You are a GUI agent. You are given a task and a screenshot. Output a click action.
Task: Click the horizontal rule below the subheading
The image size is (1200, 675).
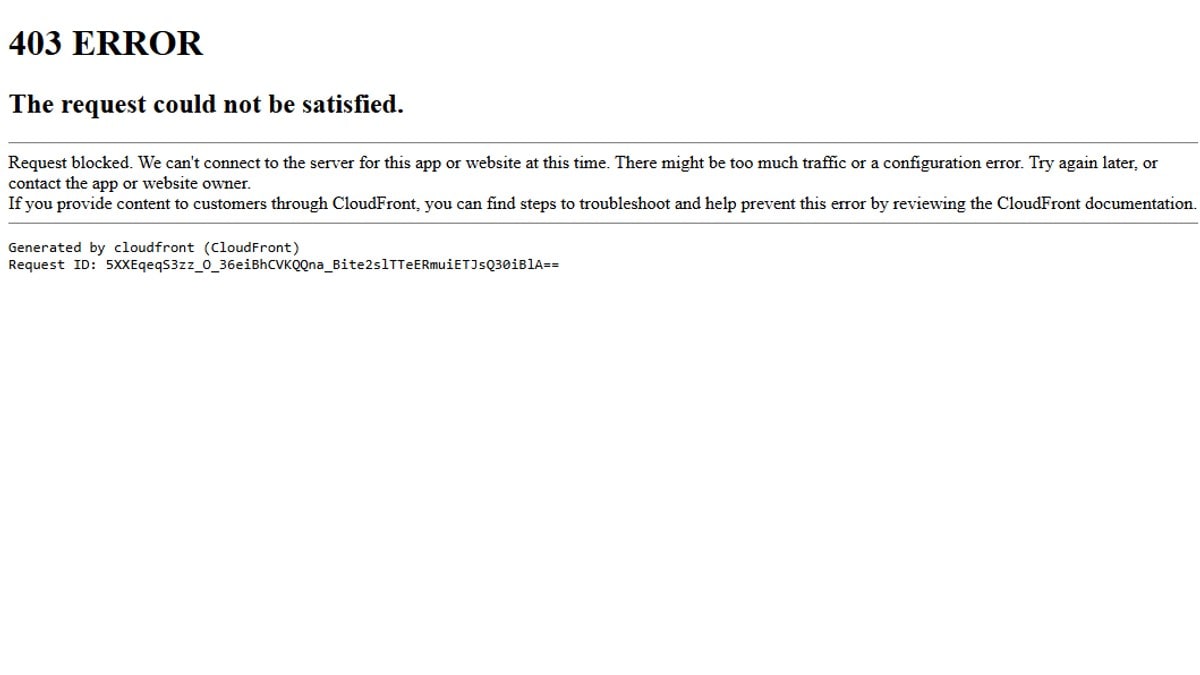(x=603, y=143)
